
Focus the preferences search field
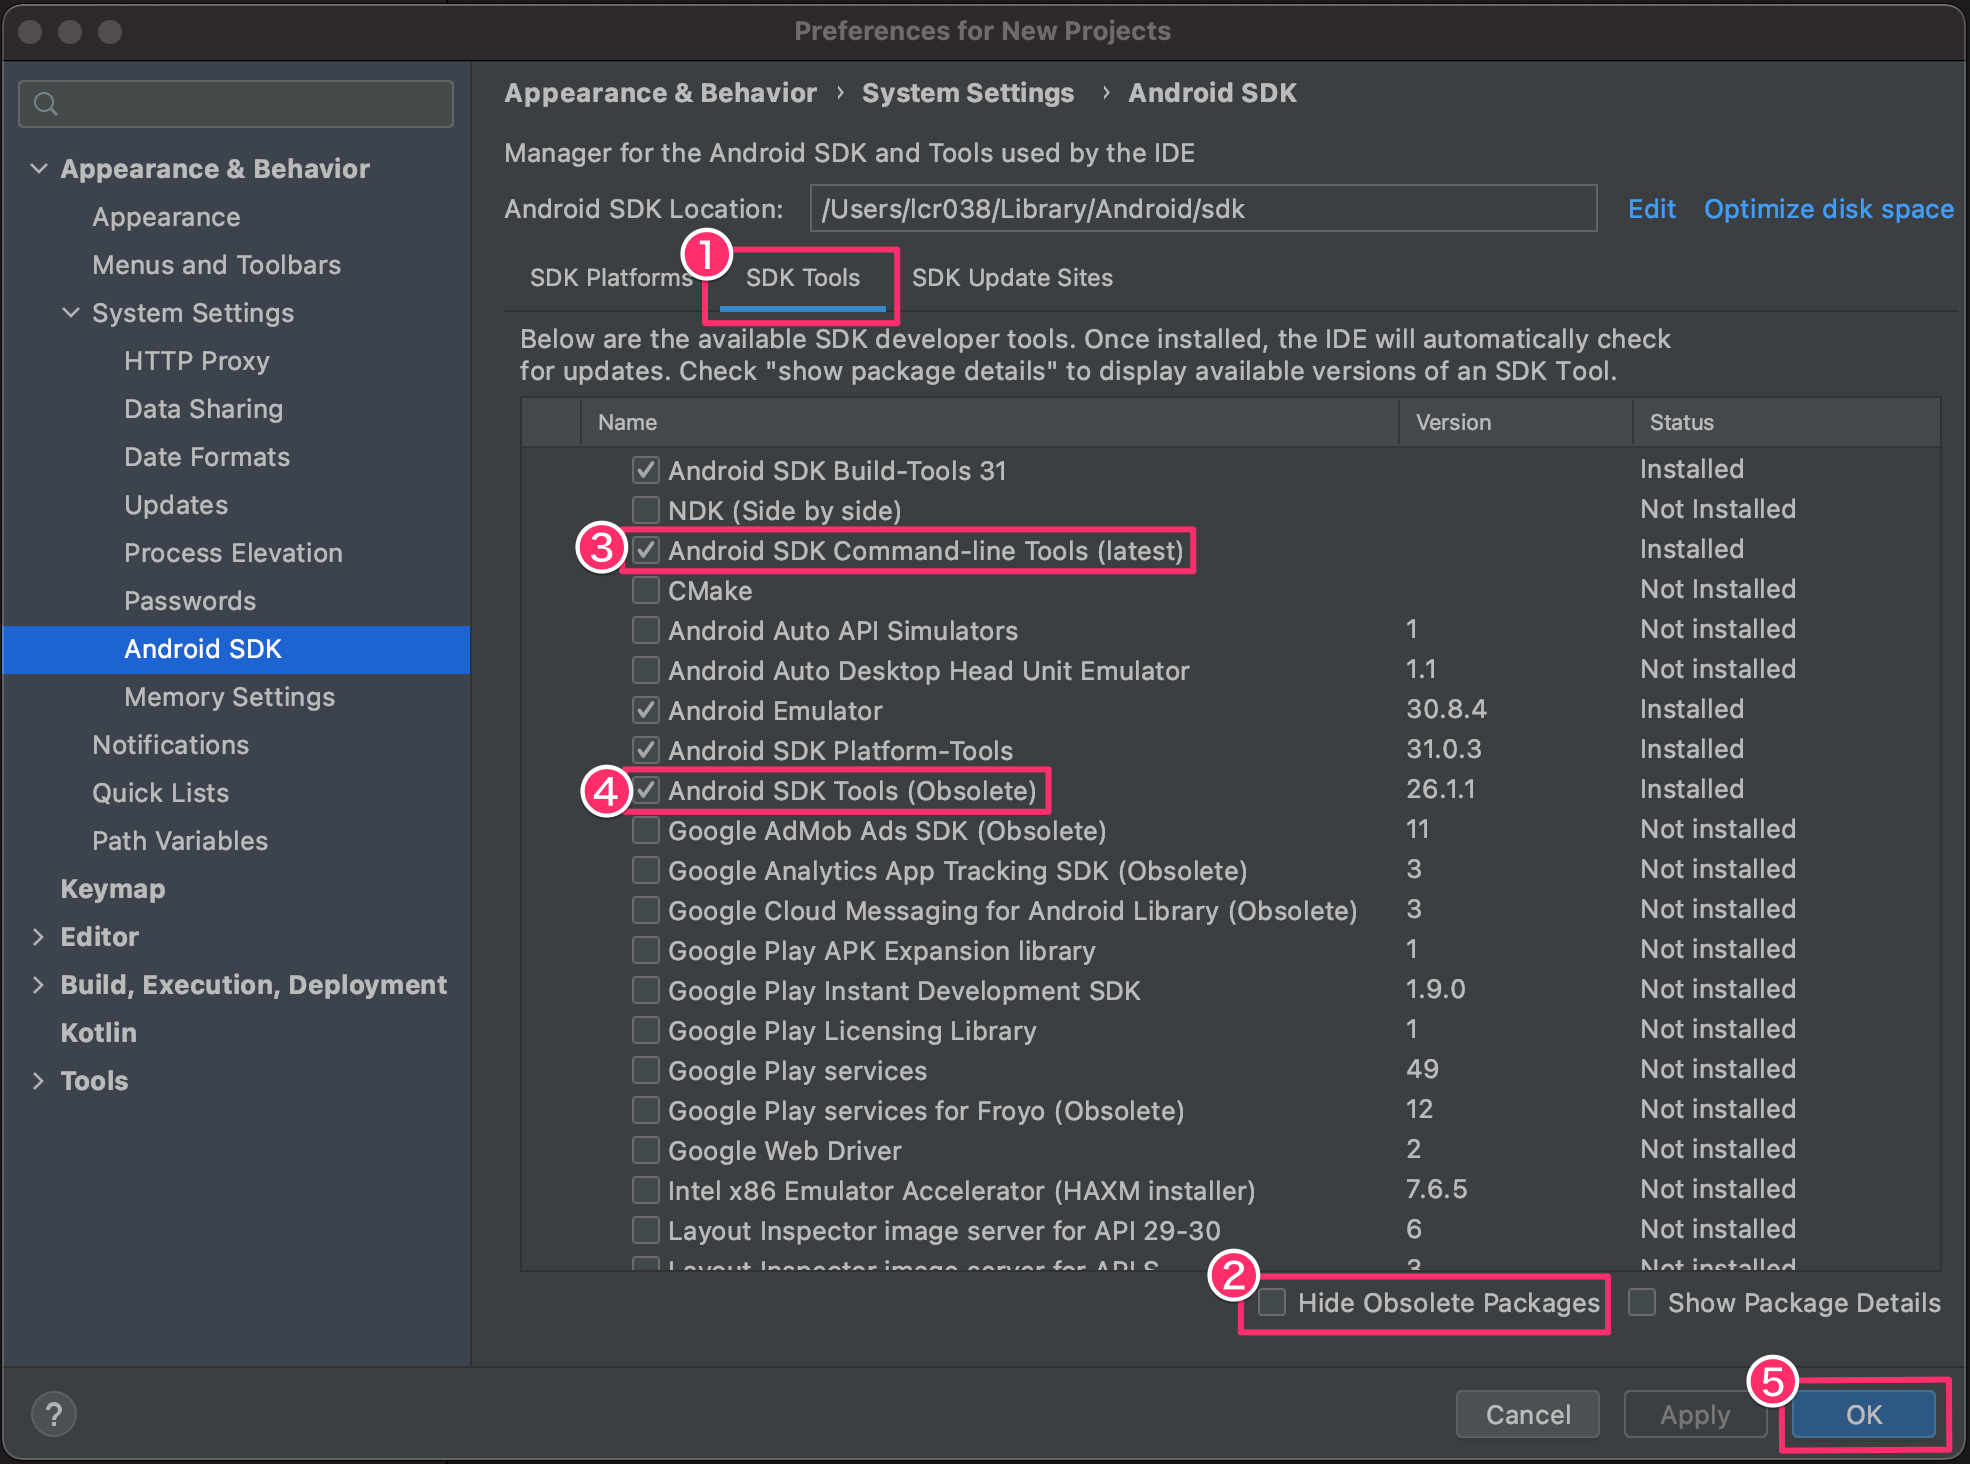tap(236, 104)
